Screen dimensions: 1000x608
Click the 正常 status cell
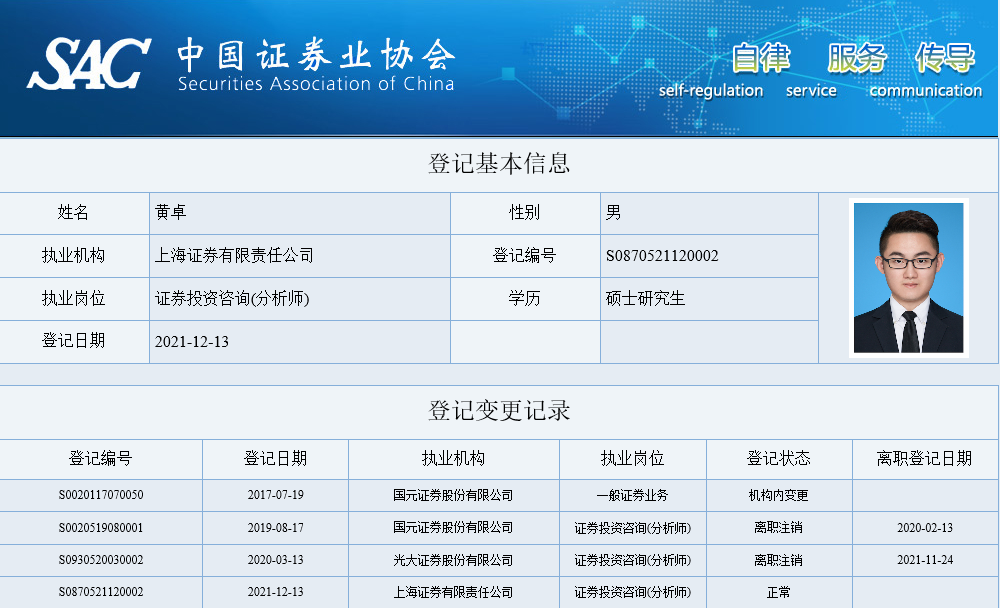tap(779, 592)
